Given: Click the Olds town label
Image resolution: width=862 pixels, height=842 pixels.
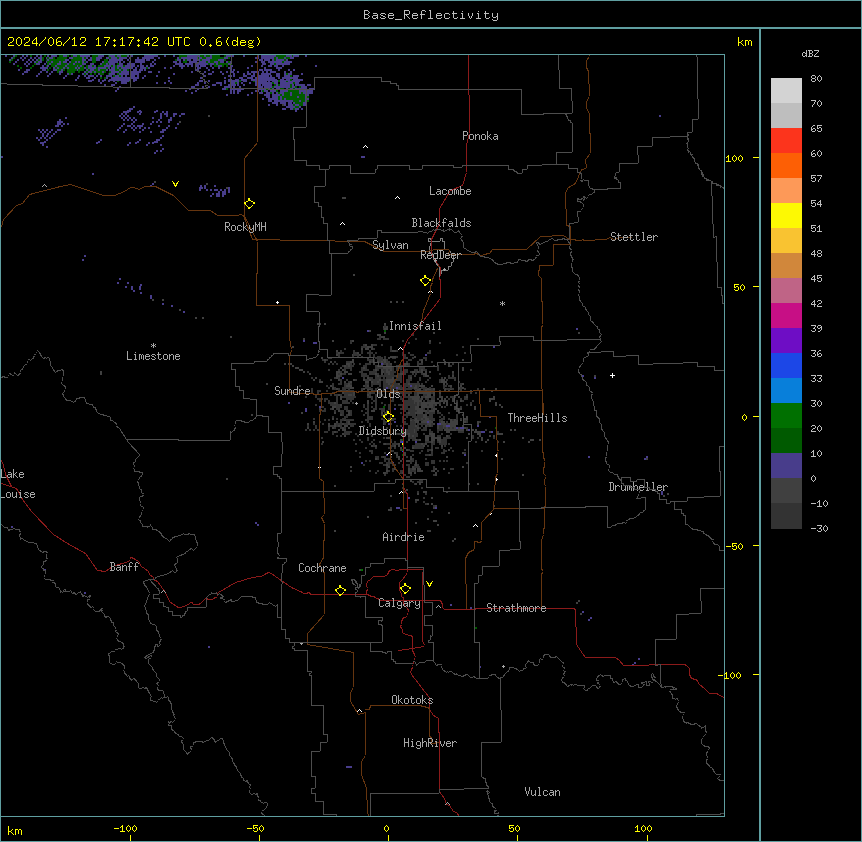Looking at the screenshot, I should coord(388,394).
